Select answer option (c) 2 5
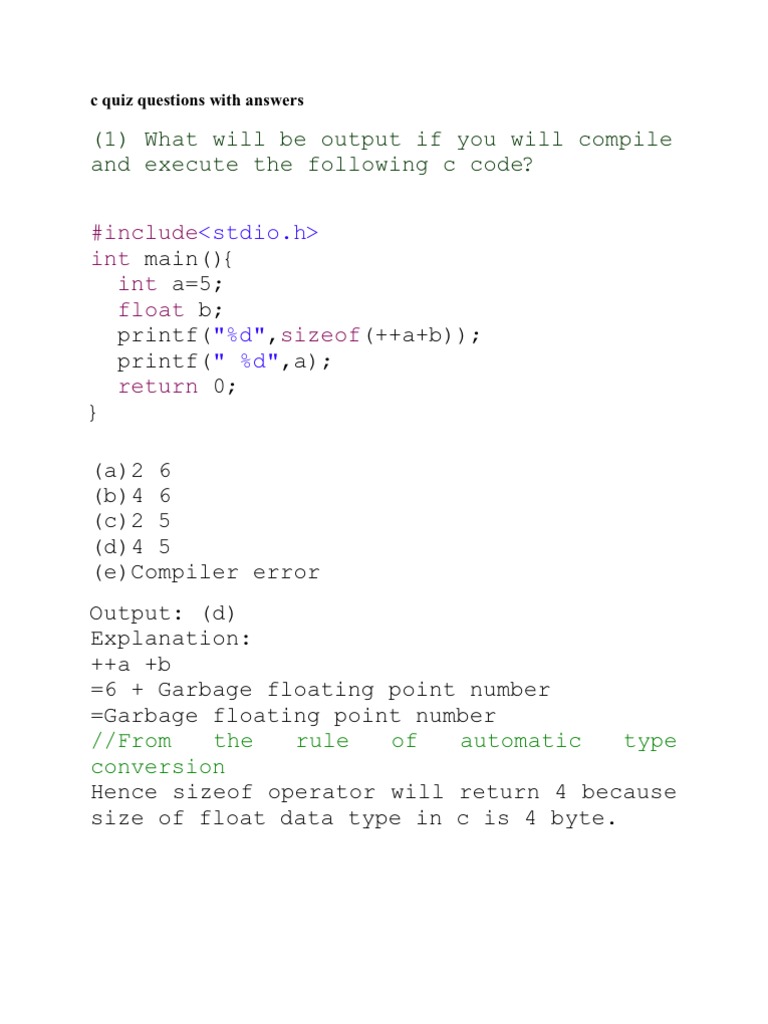 pos(132,521)
